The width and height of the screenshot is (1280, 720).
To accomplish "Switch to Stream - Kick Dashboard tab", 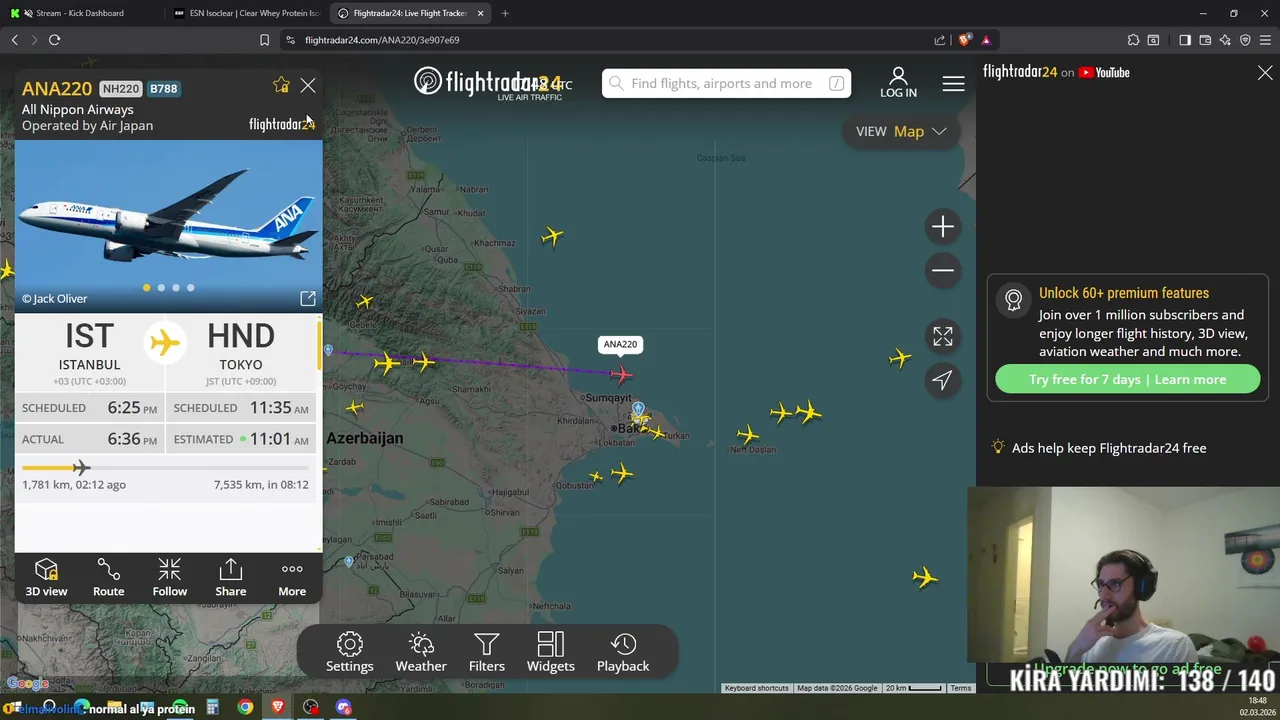I will [80, 13].
